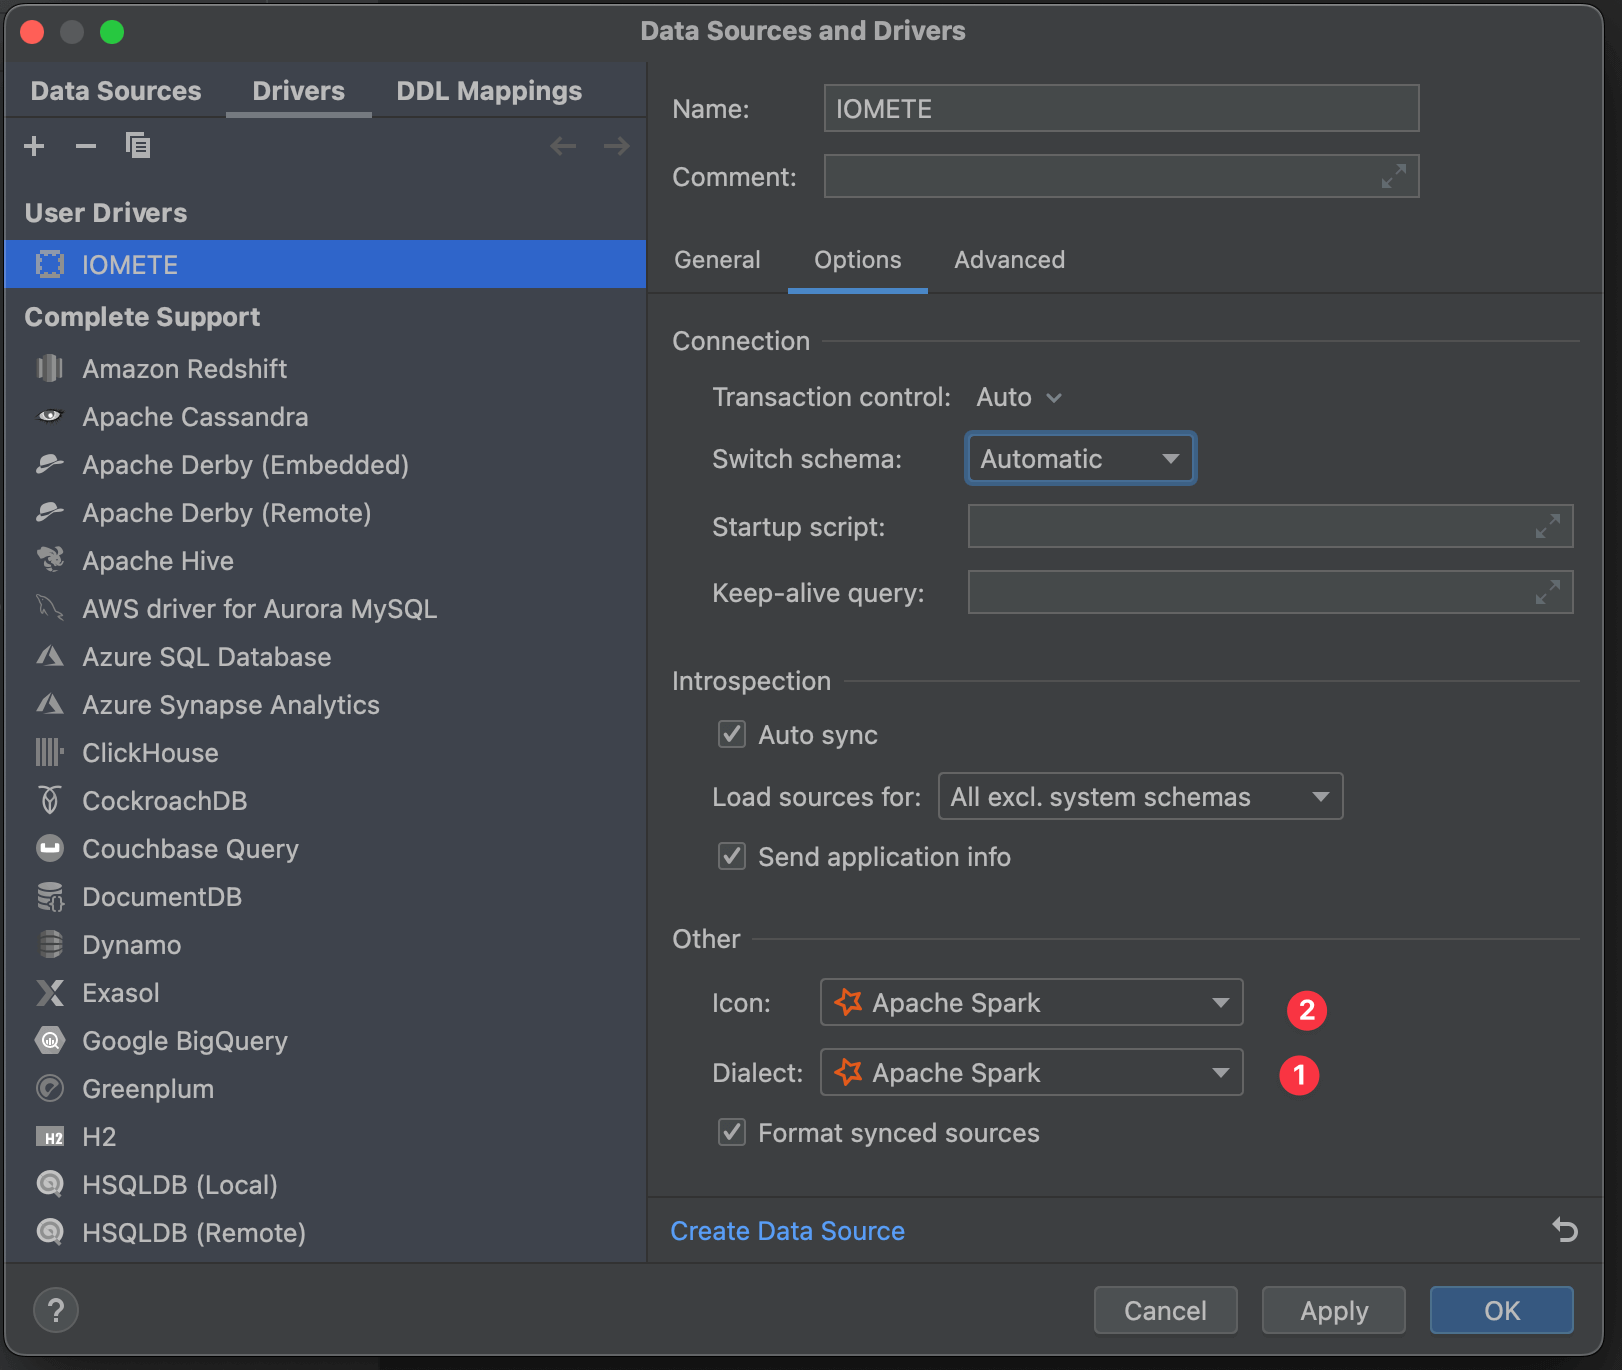Image resolution: width=1622 pixels, height=1370 pixels.
Task: Select the HSQLDB (Remote) driver
Action: pos(325,1232)
